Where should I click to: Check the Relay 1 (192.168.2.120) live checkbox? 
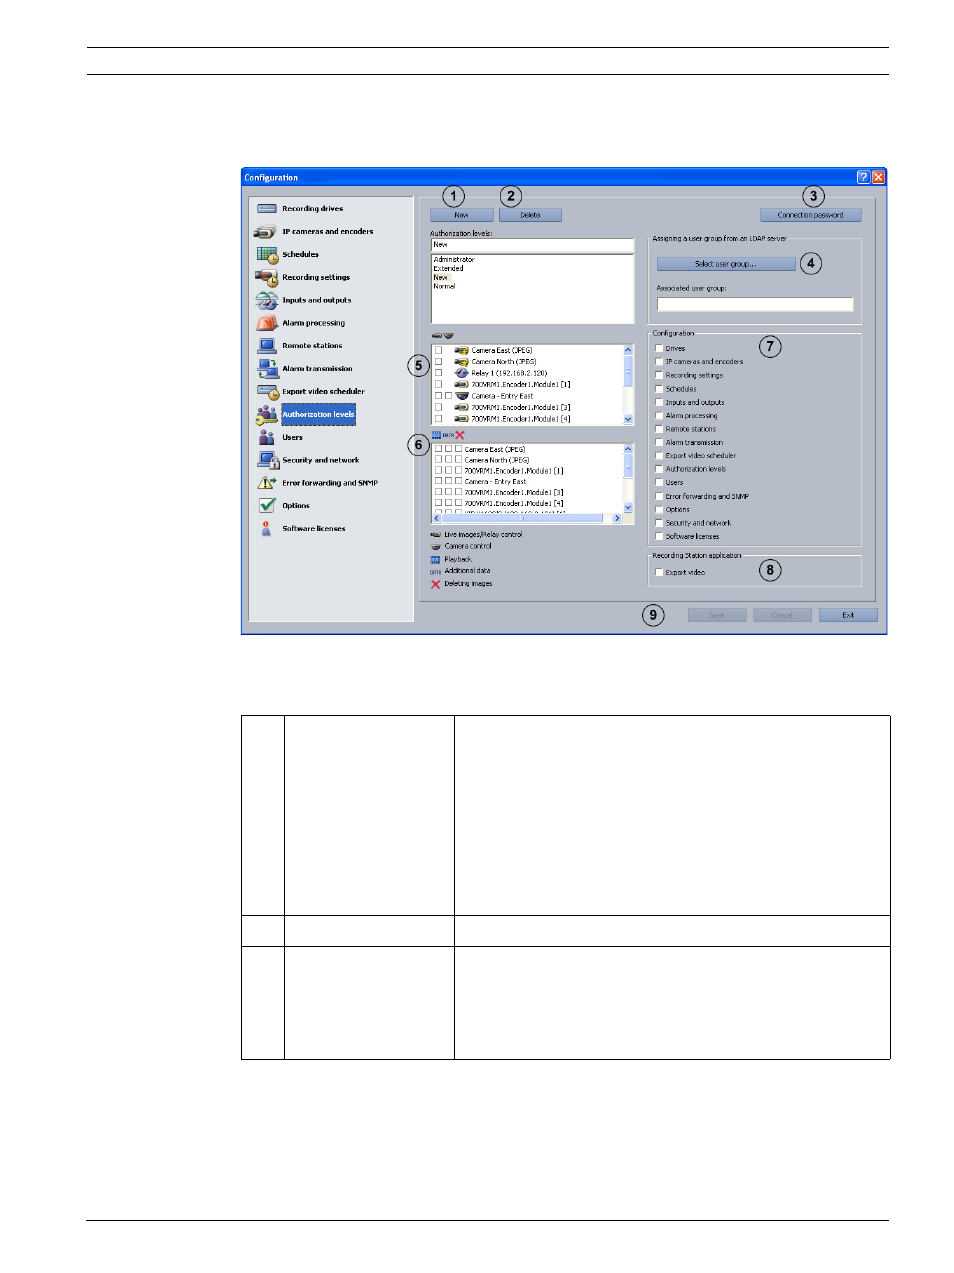pyautogui.click(x=438, y=373)
